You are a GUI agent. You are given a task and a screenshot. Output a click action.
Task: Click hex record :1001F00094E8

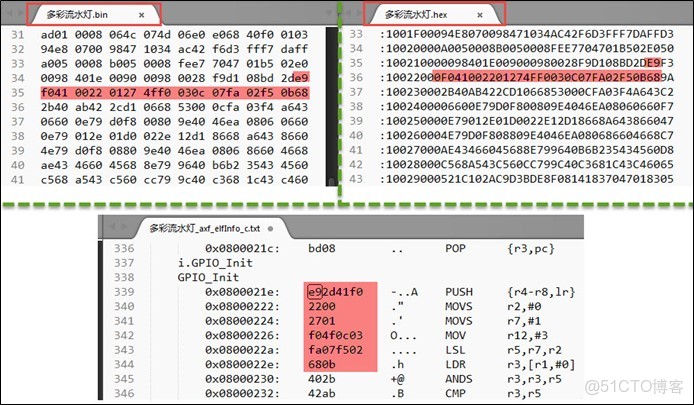tap(527, 34)
